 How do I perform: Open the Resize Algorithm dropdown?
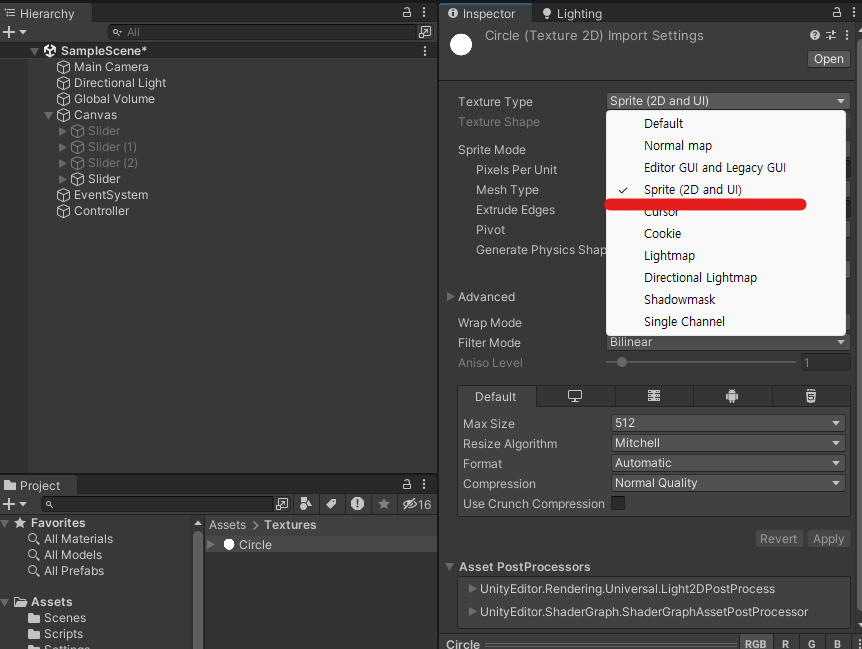[728, 443]
